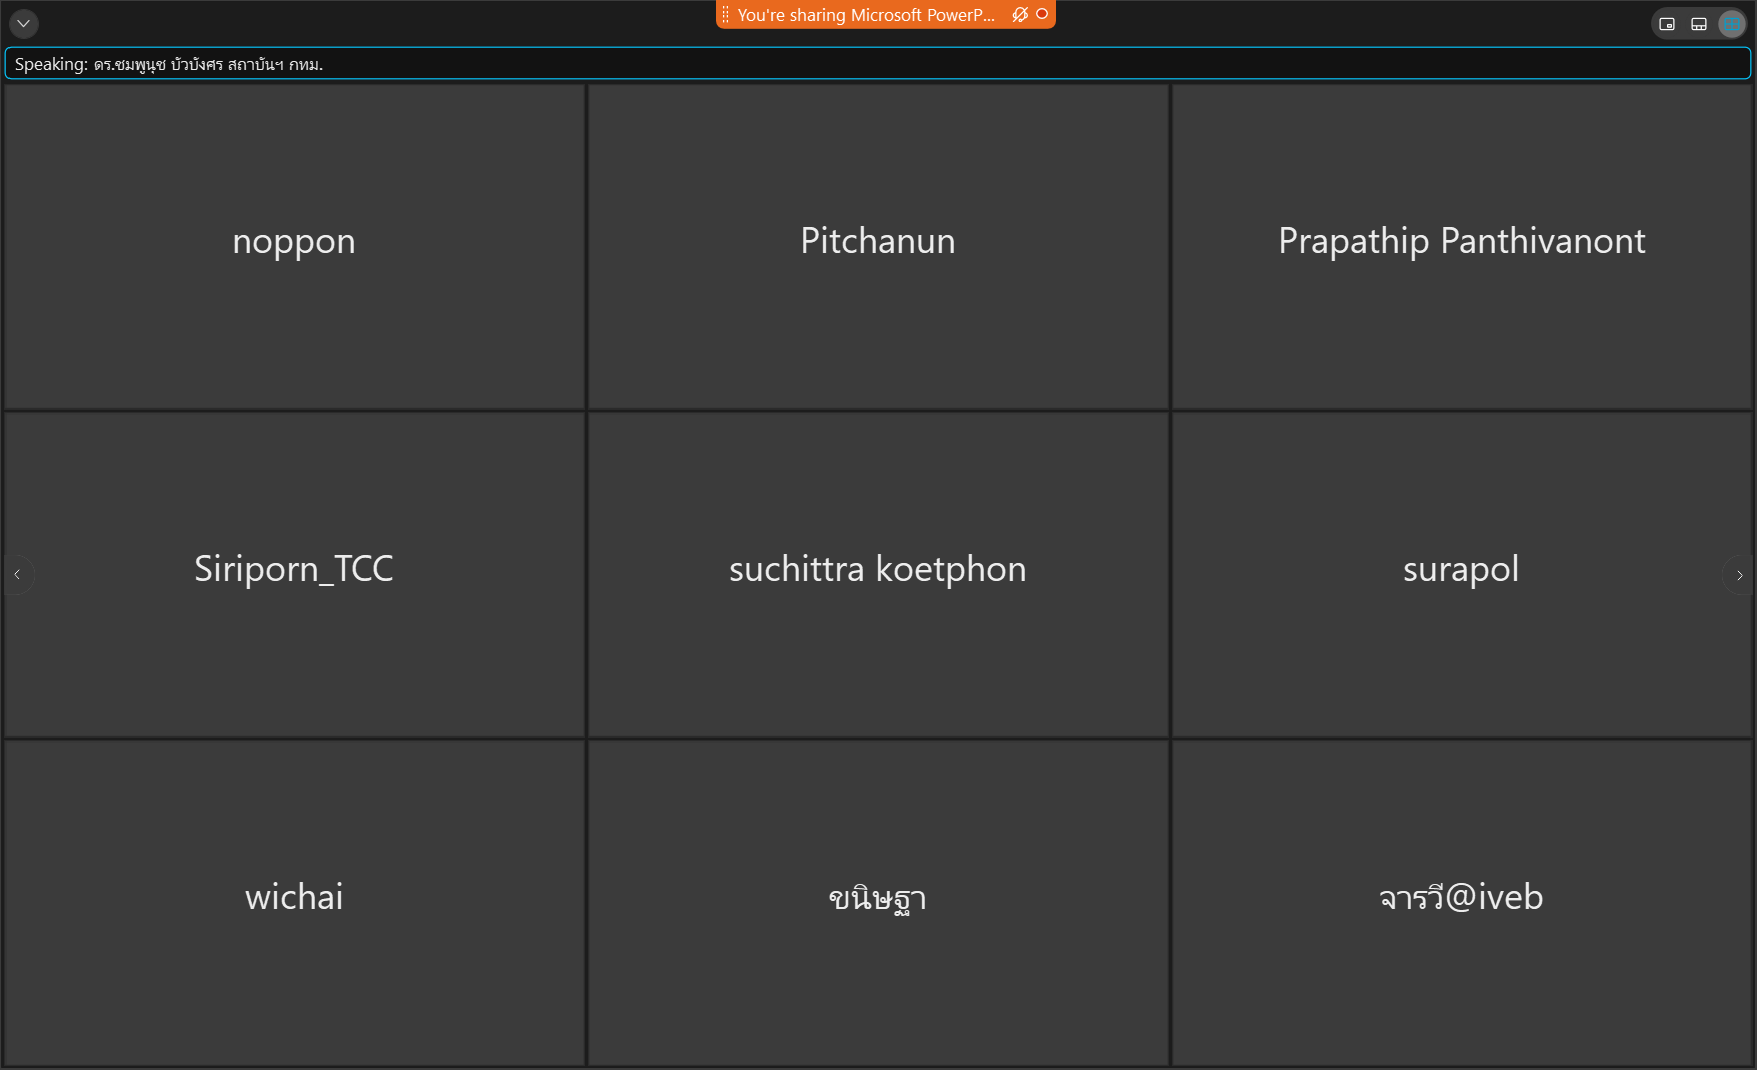Click the Speaking status bar
1757x1070 pixels.
pos(878,64)
